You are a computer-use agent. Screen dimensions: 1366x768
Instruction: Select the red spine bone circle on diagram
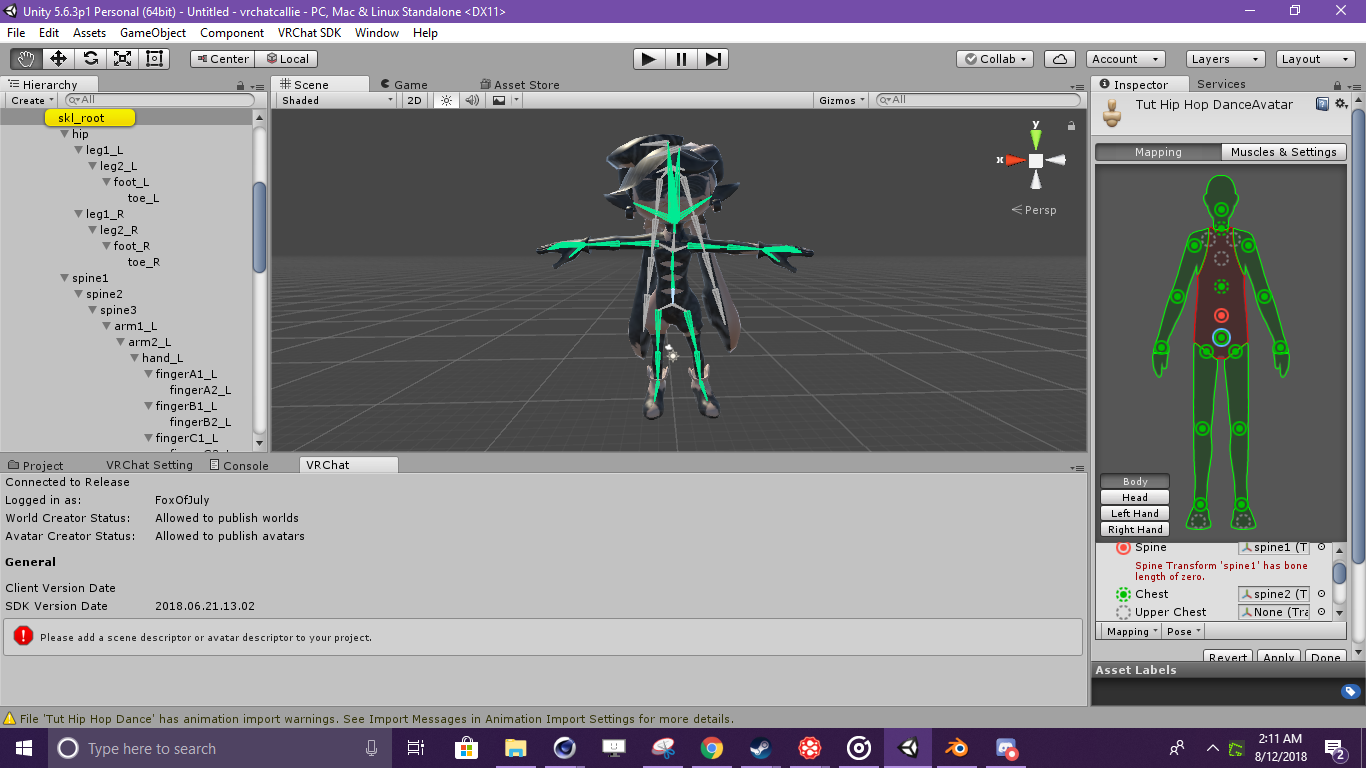click(1221, 316)
